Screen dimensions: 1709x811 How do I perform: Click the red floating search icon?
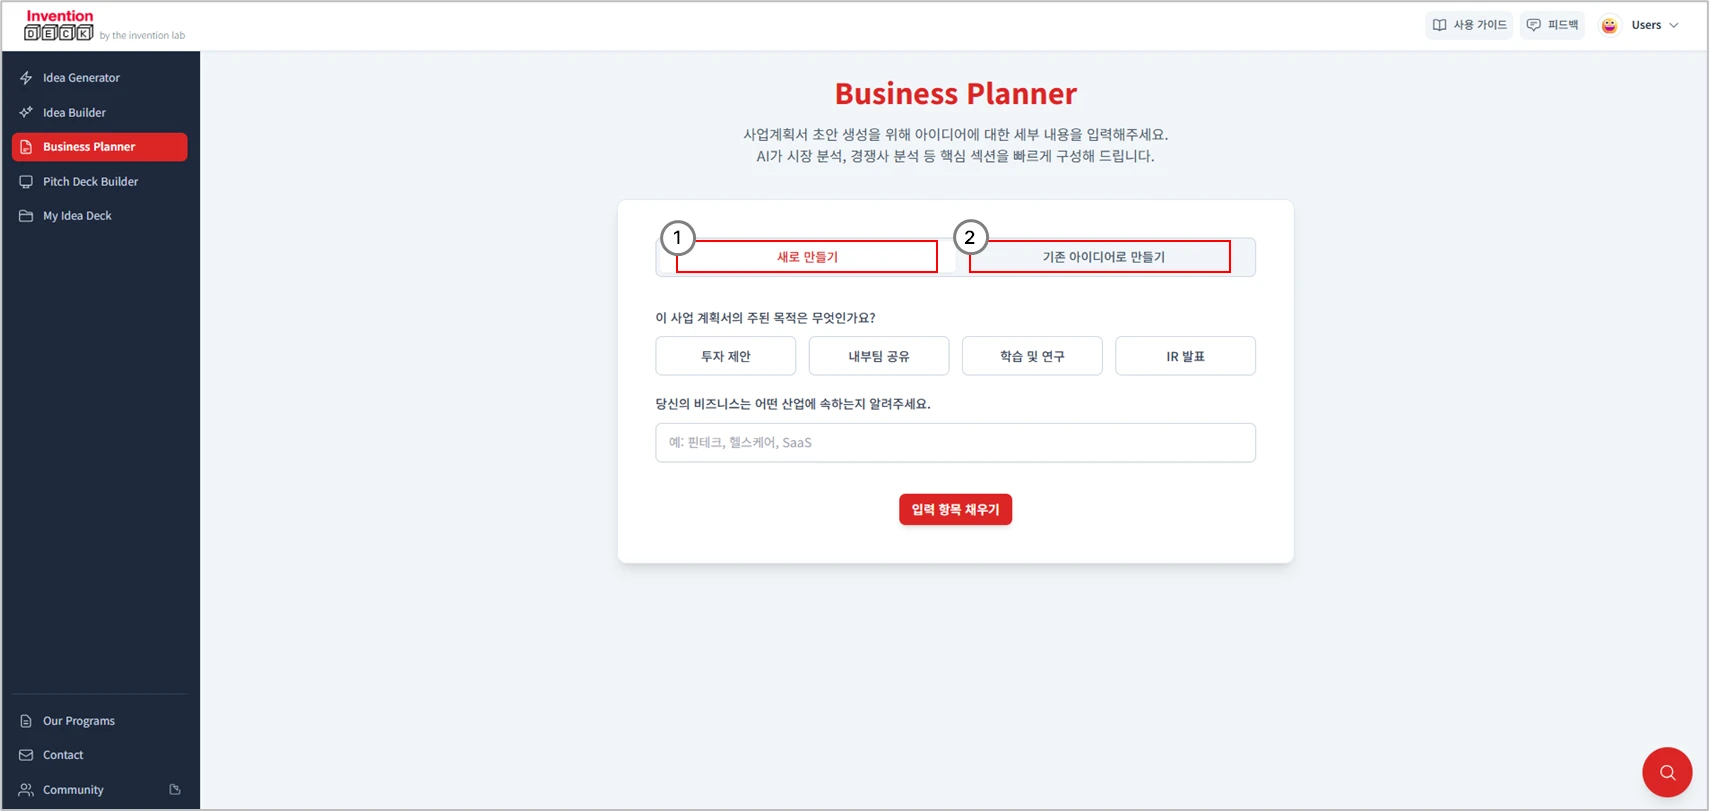(x=1666, y=772)
